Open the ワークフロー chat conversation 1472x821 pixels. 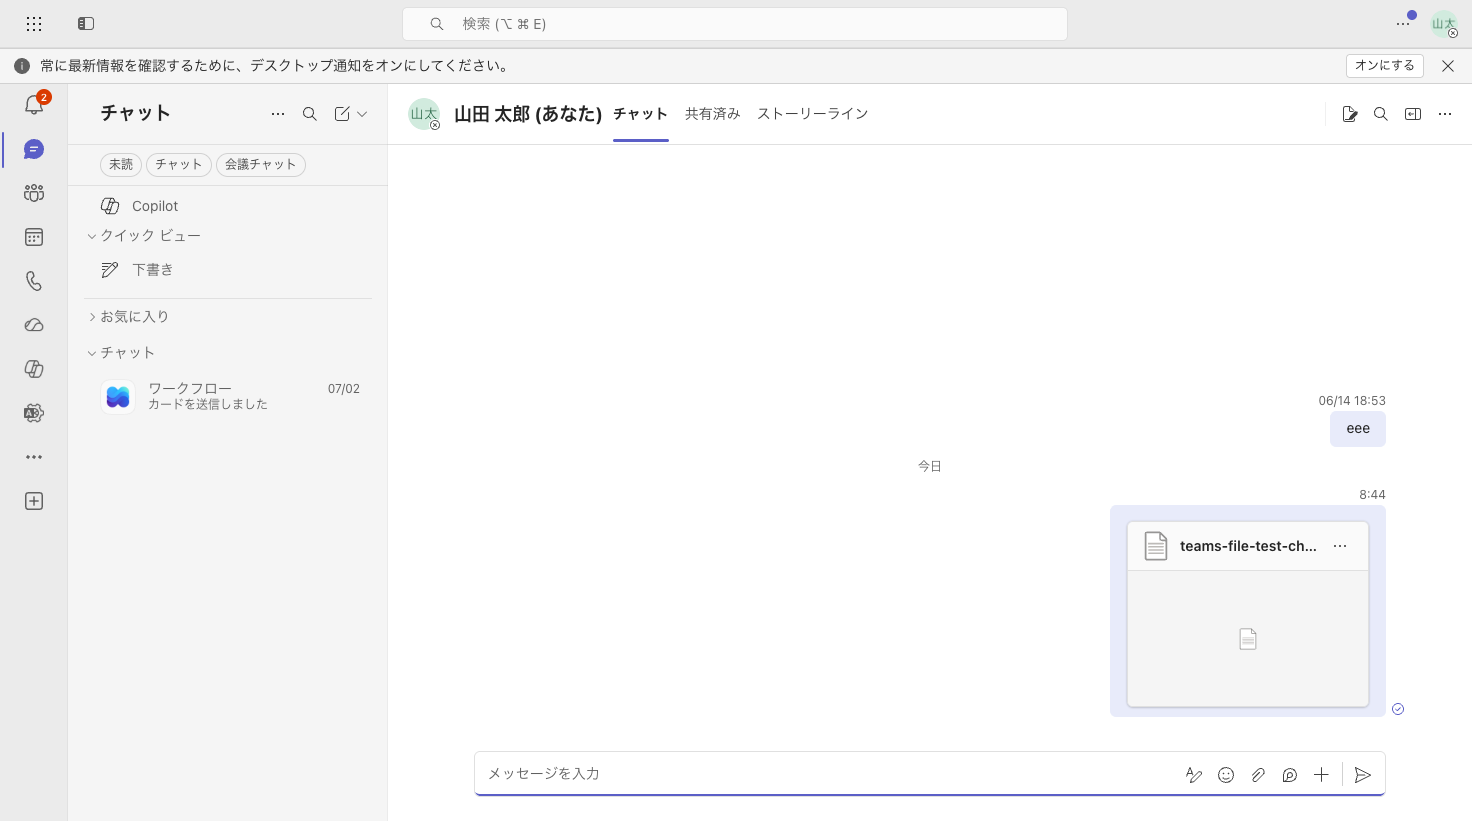pos(228,396)
